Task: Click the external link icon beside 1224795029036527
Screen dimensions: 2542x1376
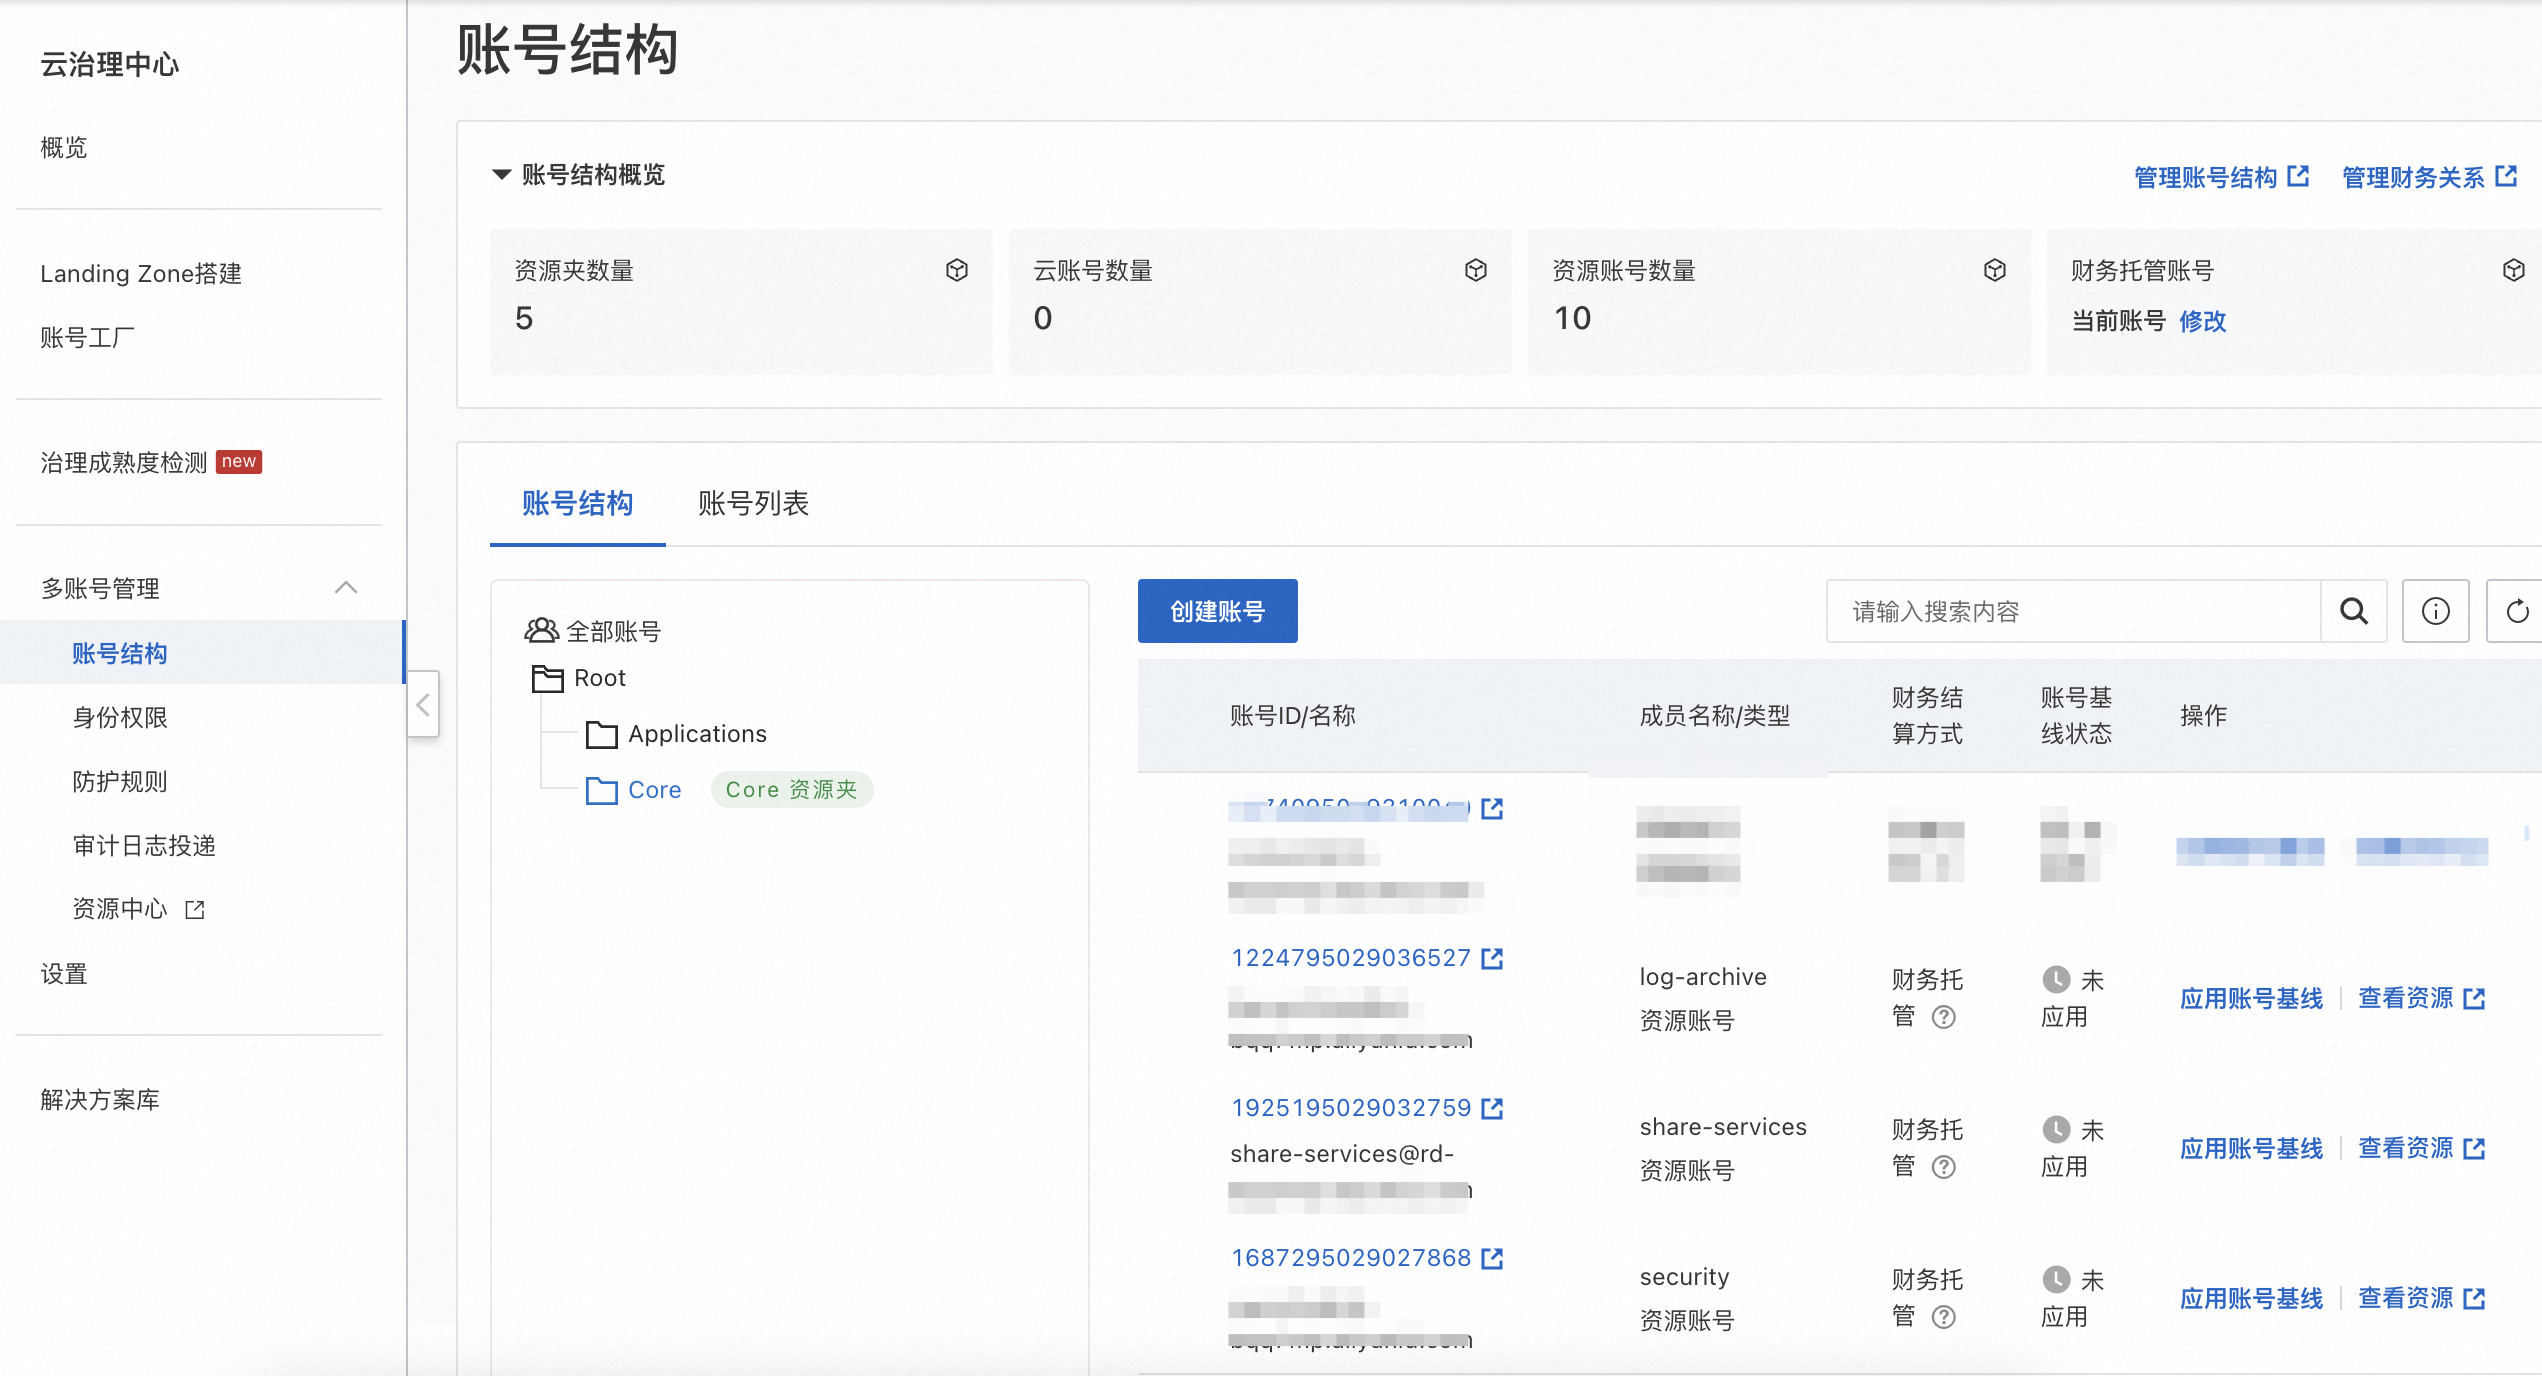Action: pos(1492,958)
